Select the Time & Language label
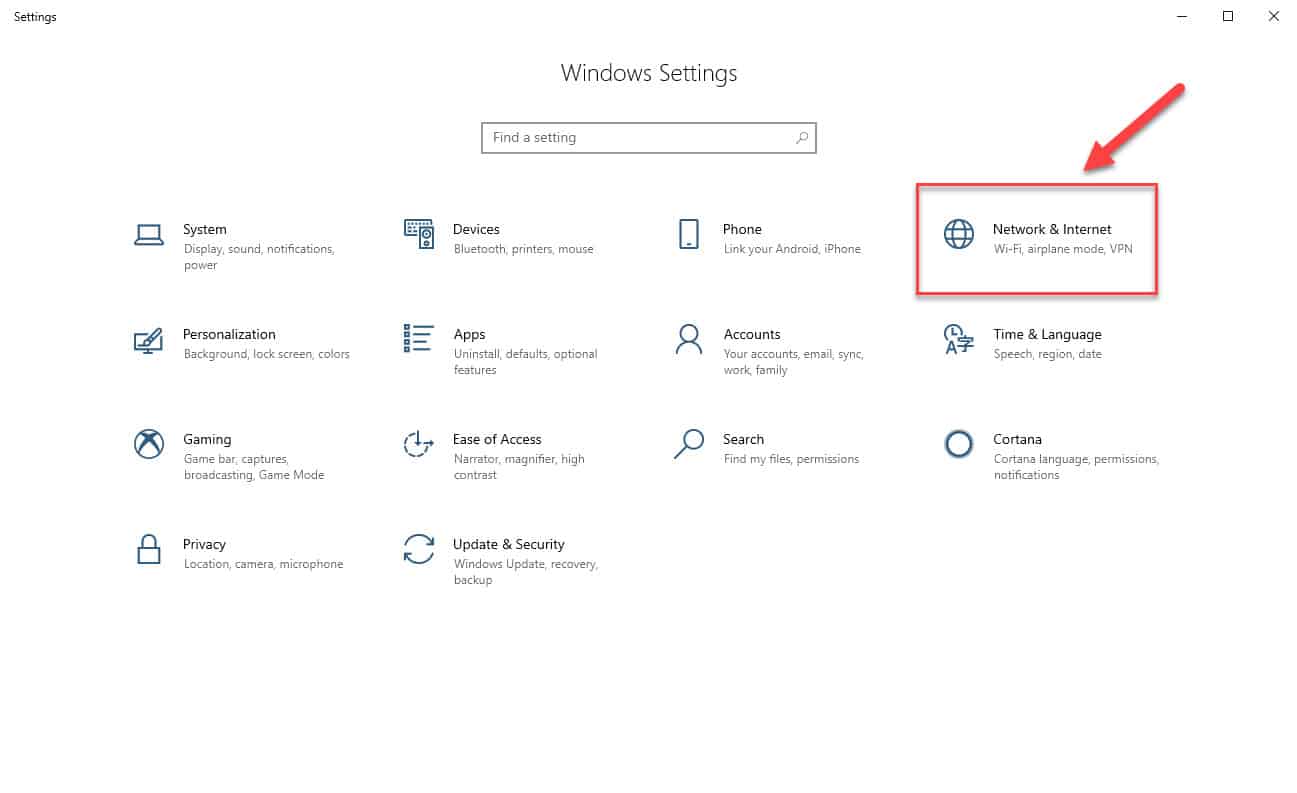 pos(1047,334)
